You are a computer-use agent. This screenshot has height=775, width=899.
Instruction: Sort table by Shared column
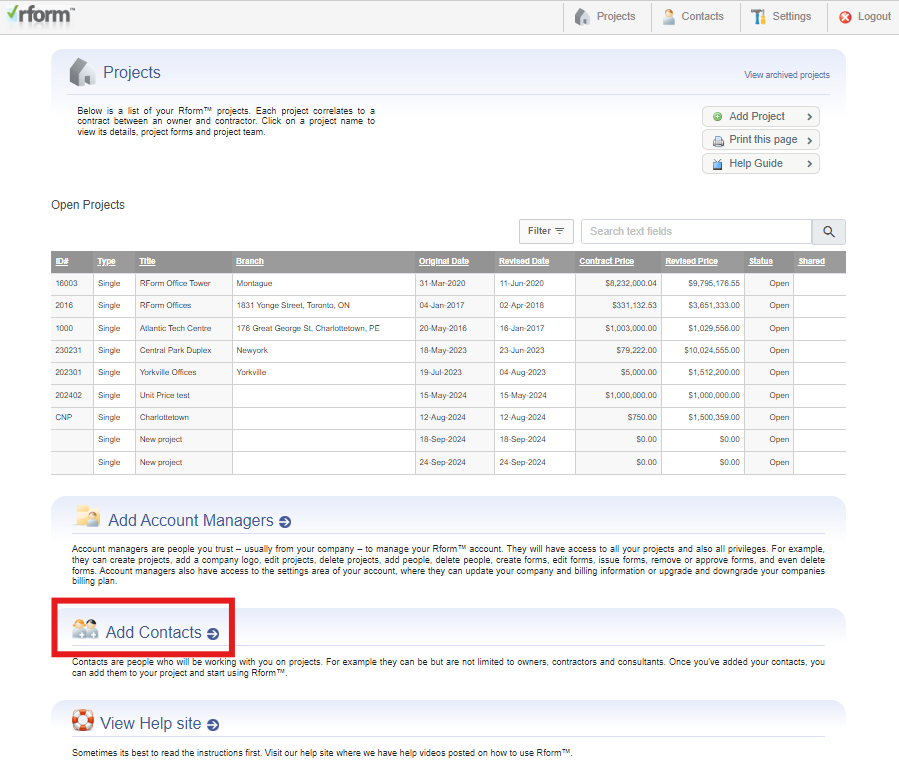pyautogui.click(x=812, y=261)
